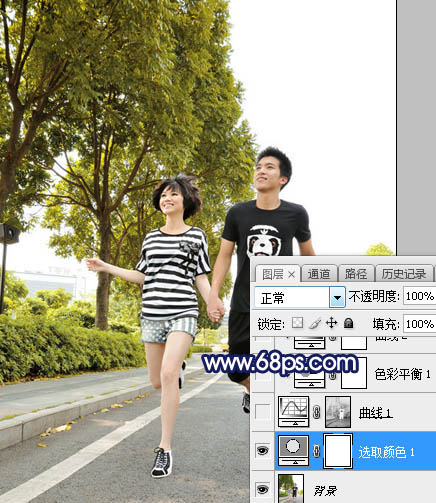Viewport: 436px width, 503px height.
Task: Switch to the 历史记录 tab
Action: click(404, 274)
